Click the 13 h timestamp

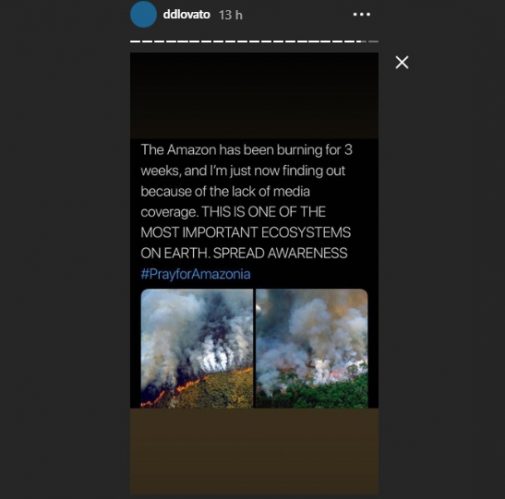pyautogui.click(x=231, y=15)
